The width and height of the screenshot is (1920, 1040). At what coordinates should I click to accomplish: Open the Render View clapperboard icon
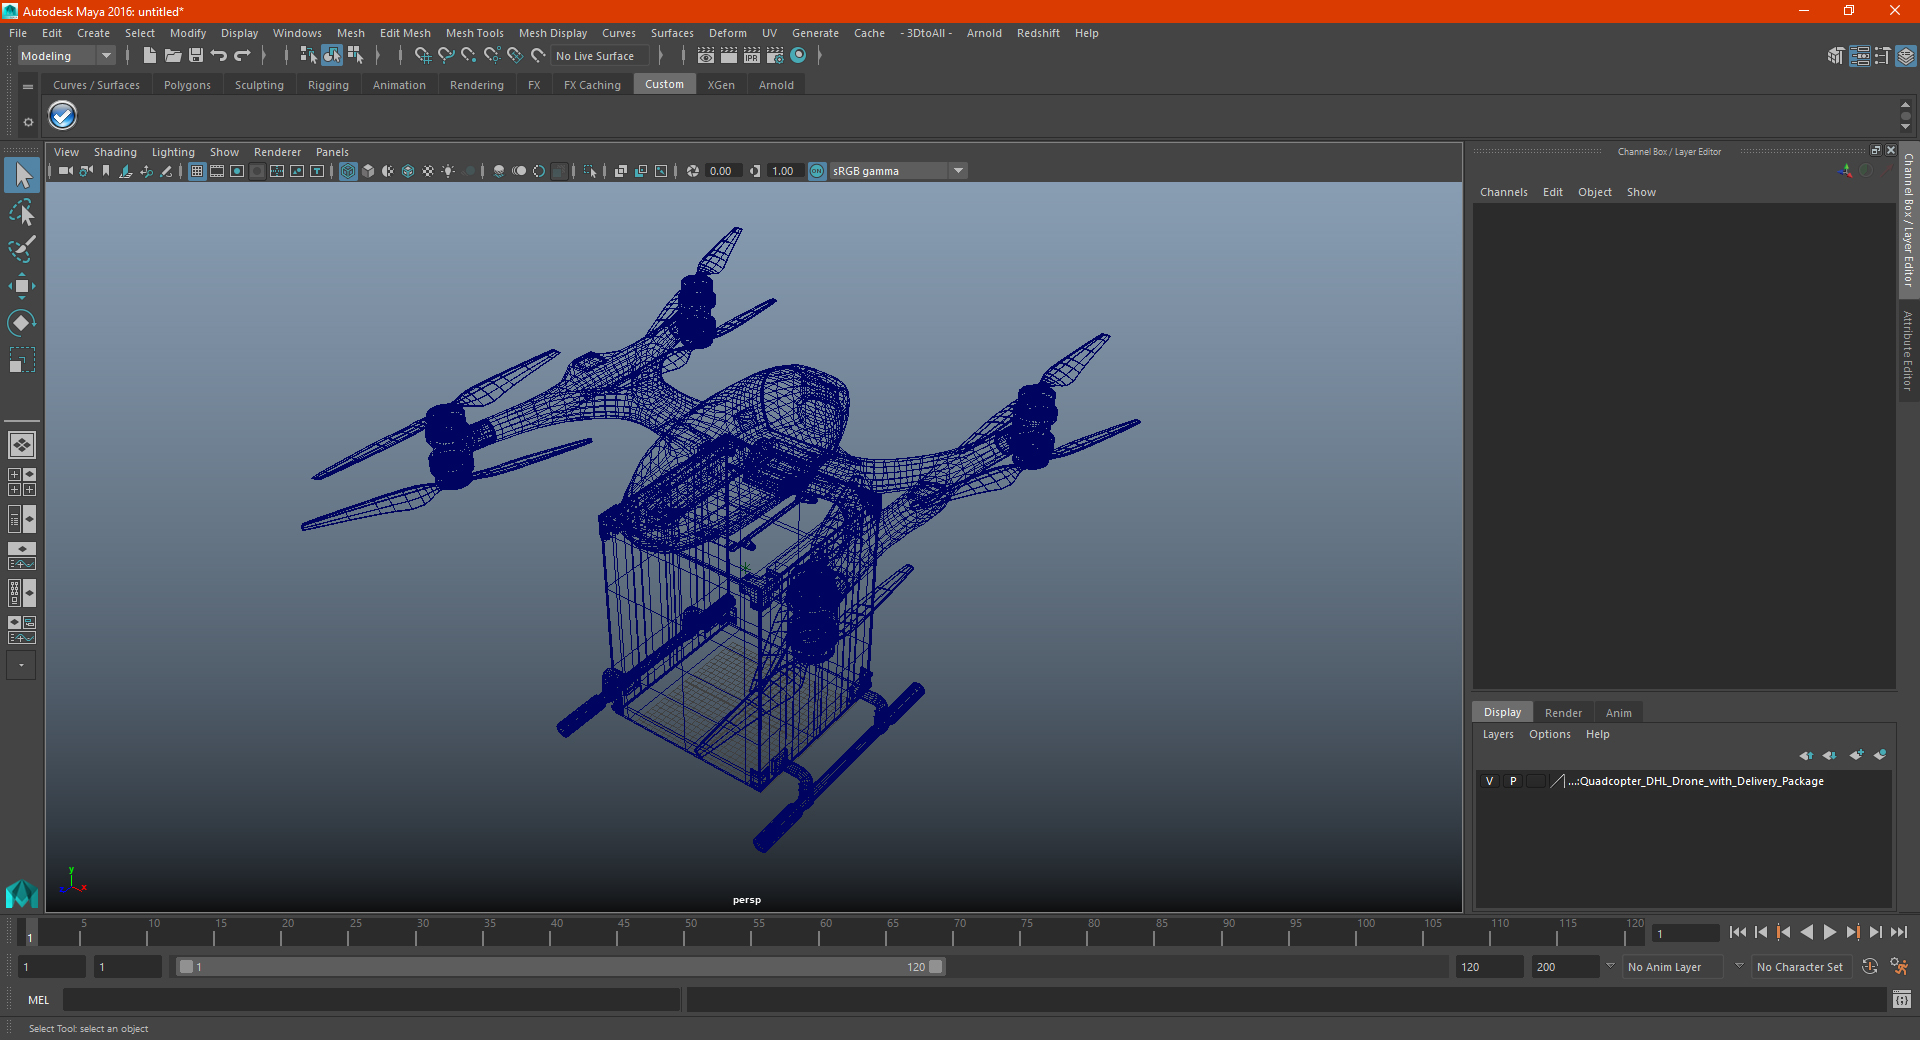coord(706,56)
